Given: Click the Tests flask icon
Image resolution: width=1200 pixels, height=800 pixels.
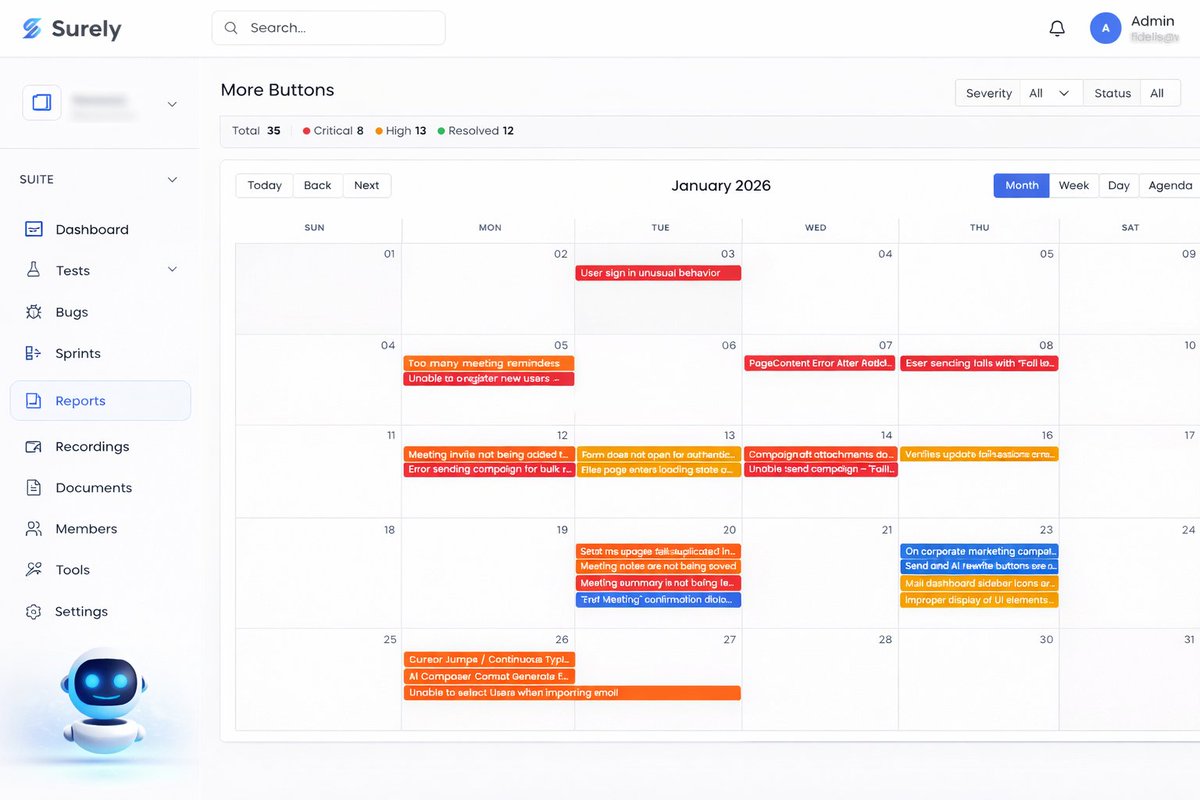Looking at the screenshot, I should point(34,270).
